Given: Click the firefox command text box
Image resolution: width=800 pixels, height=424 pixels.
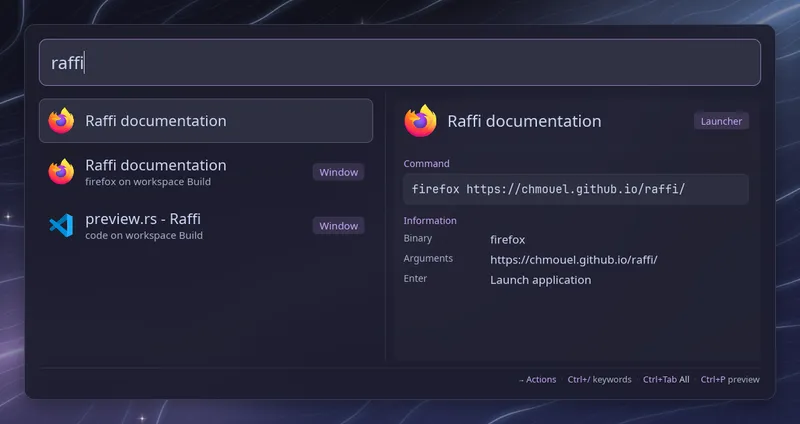Looking at the screenshot, I should [x=576, y=189].
